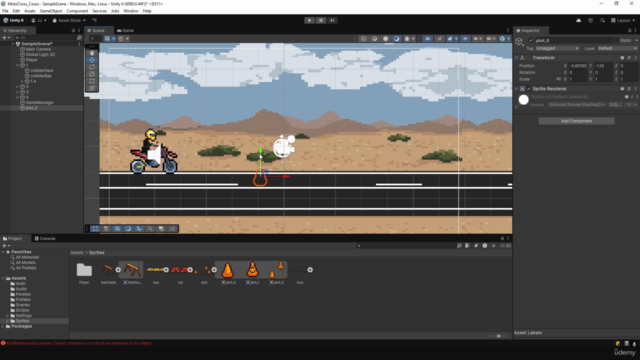Toggle the Sprite Renderer enabled checkbox
The image size is (640, 360).
(x=529, y=89)
